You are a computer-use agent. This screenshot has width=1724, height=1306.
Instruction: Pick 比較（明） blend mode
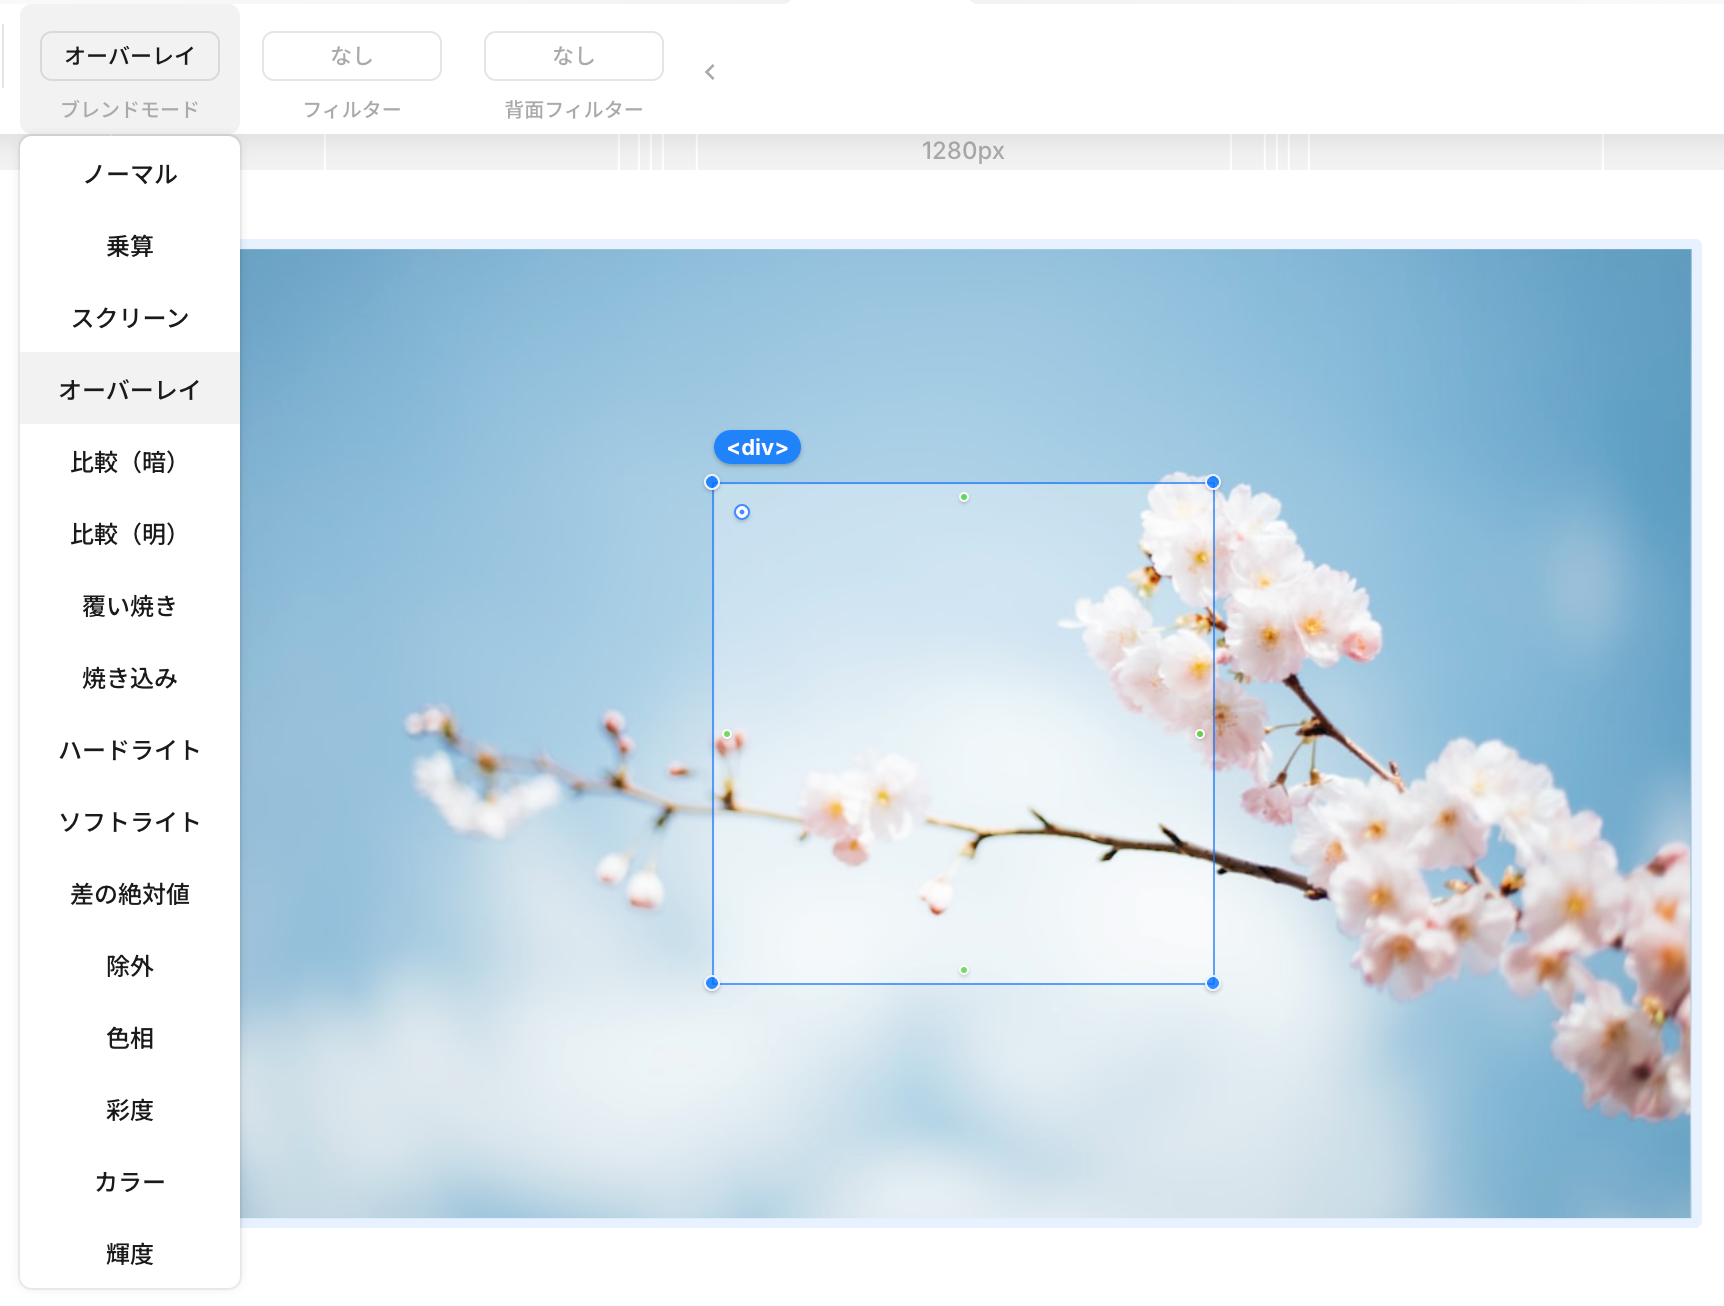pos(130,534)
